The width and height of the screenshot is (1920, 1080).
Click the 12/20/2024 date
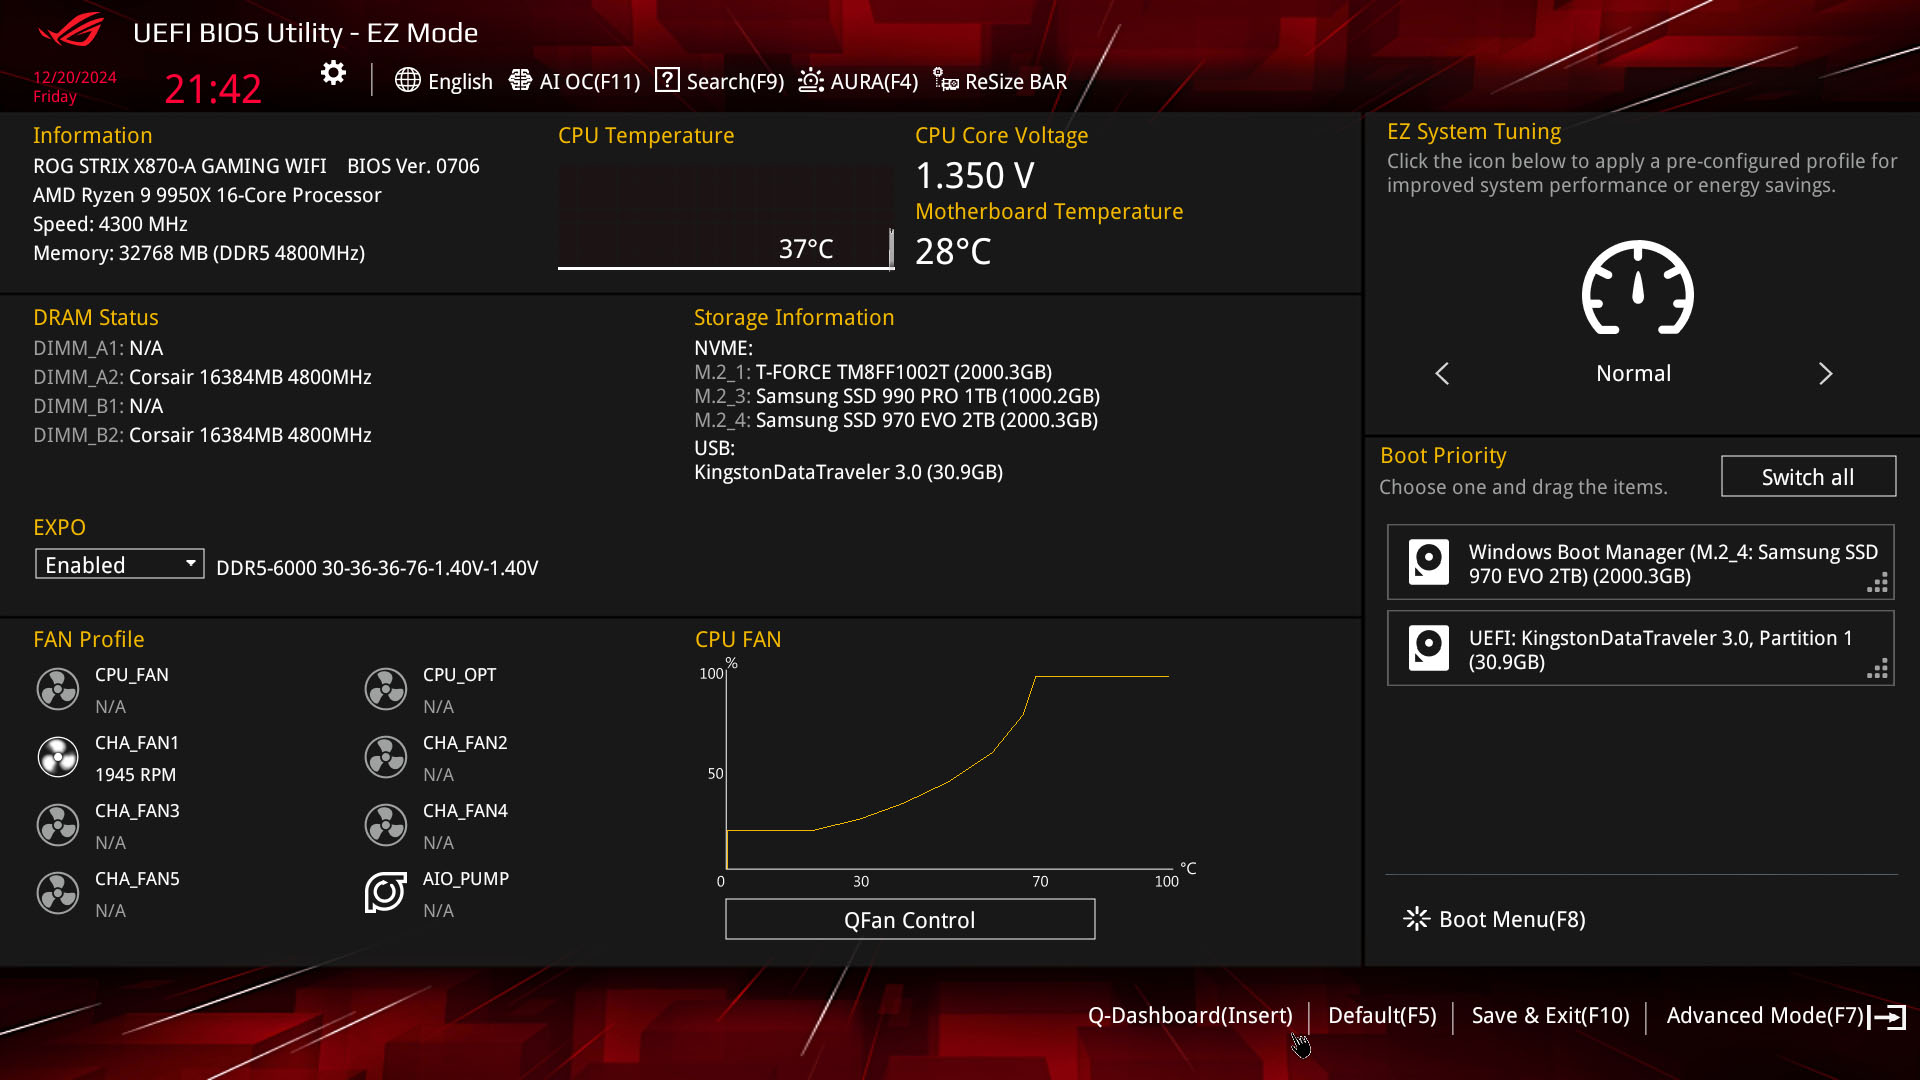tap(75, 77)
